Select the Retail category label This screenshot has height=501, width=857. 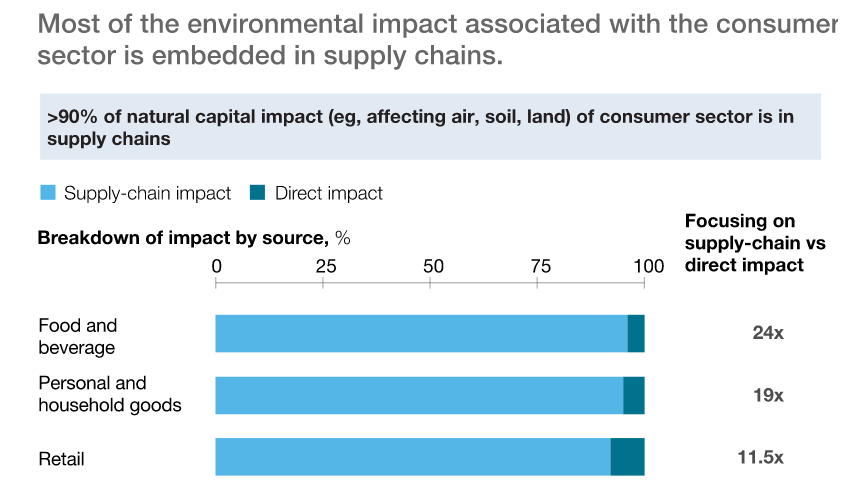[x=61, y=459]
